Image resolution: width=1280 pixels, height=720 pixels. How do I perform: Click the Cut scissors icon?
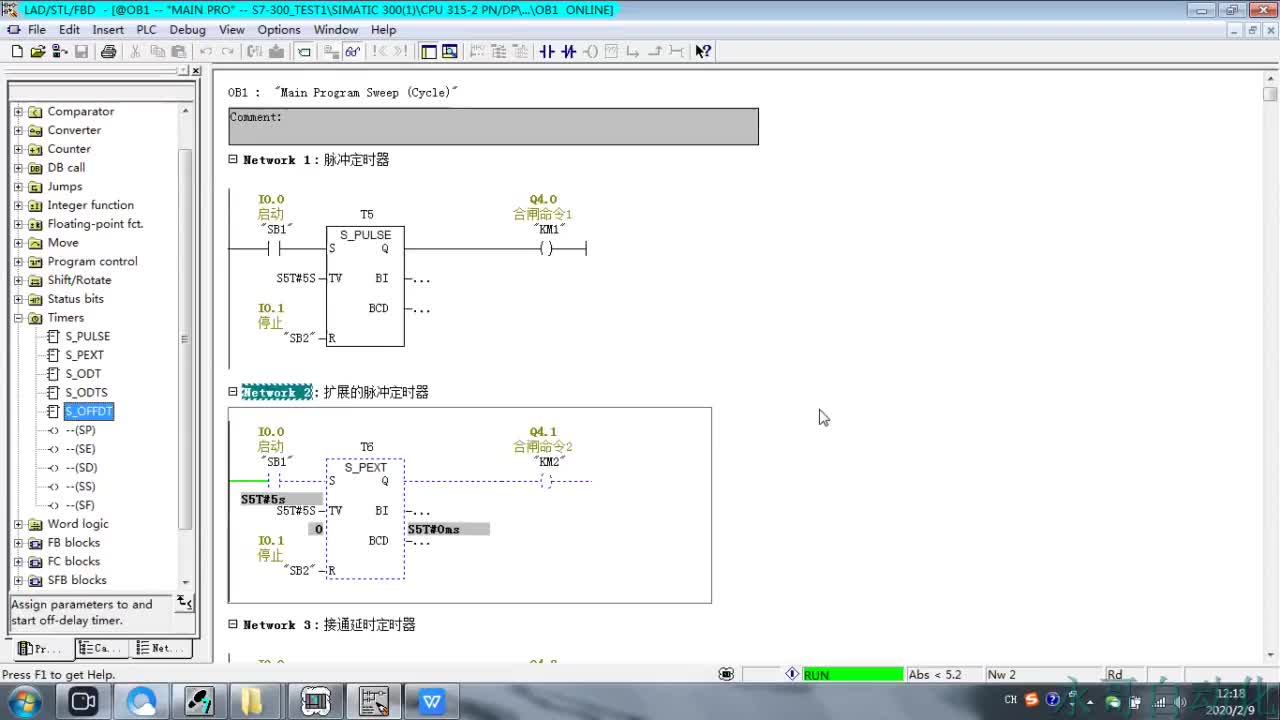(x=135, y=51)
